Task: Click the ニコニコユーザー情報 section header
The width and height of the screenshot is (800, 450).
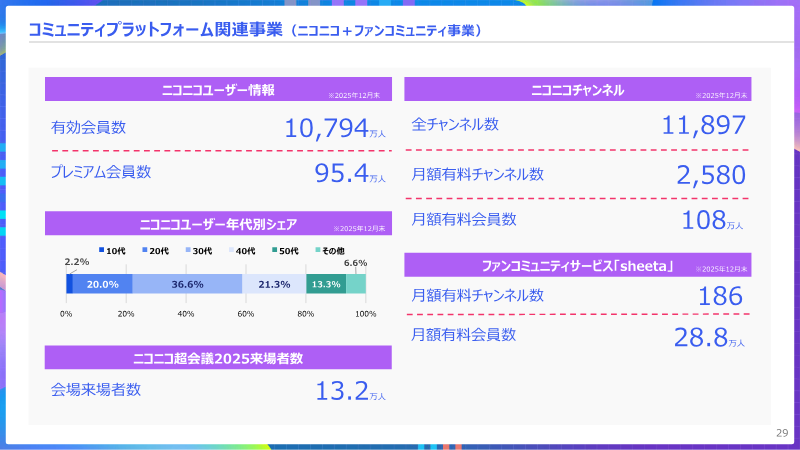Action: pyautogui.click(x=217, y=90)
